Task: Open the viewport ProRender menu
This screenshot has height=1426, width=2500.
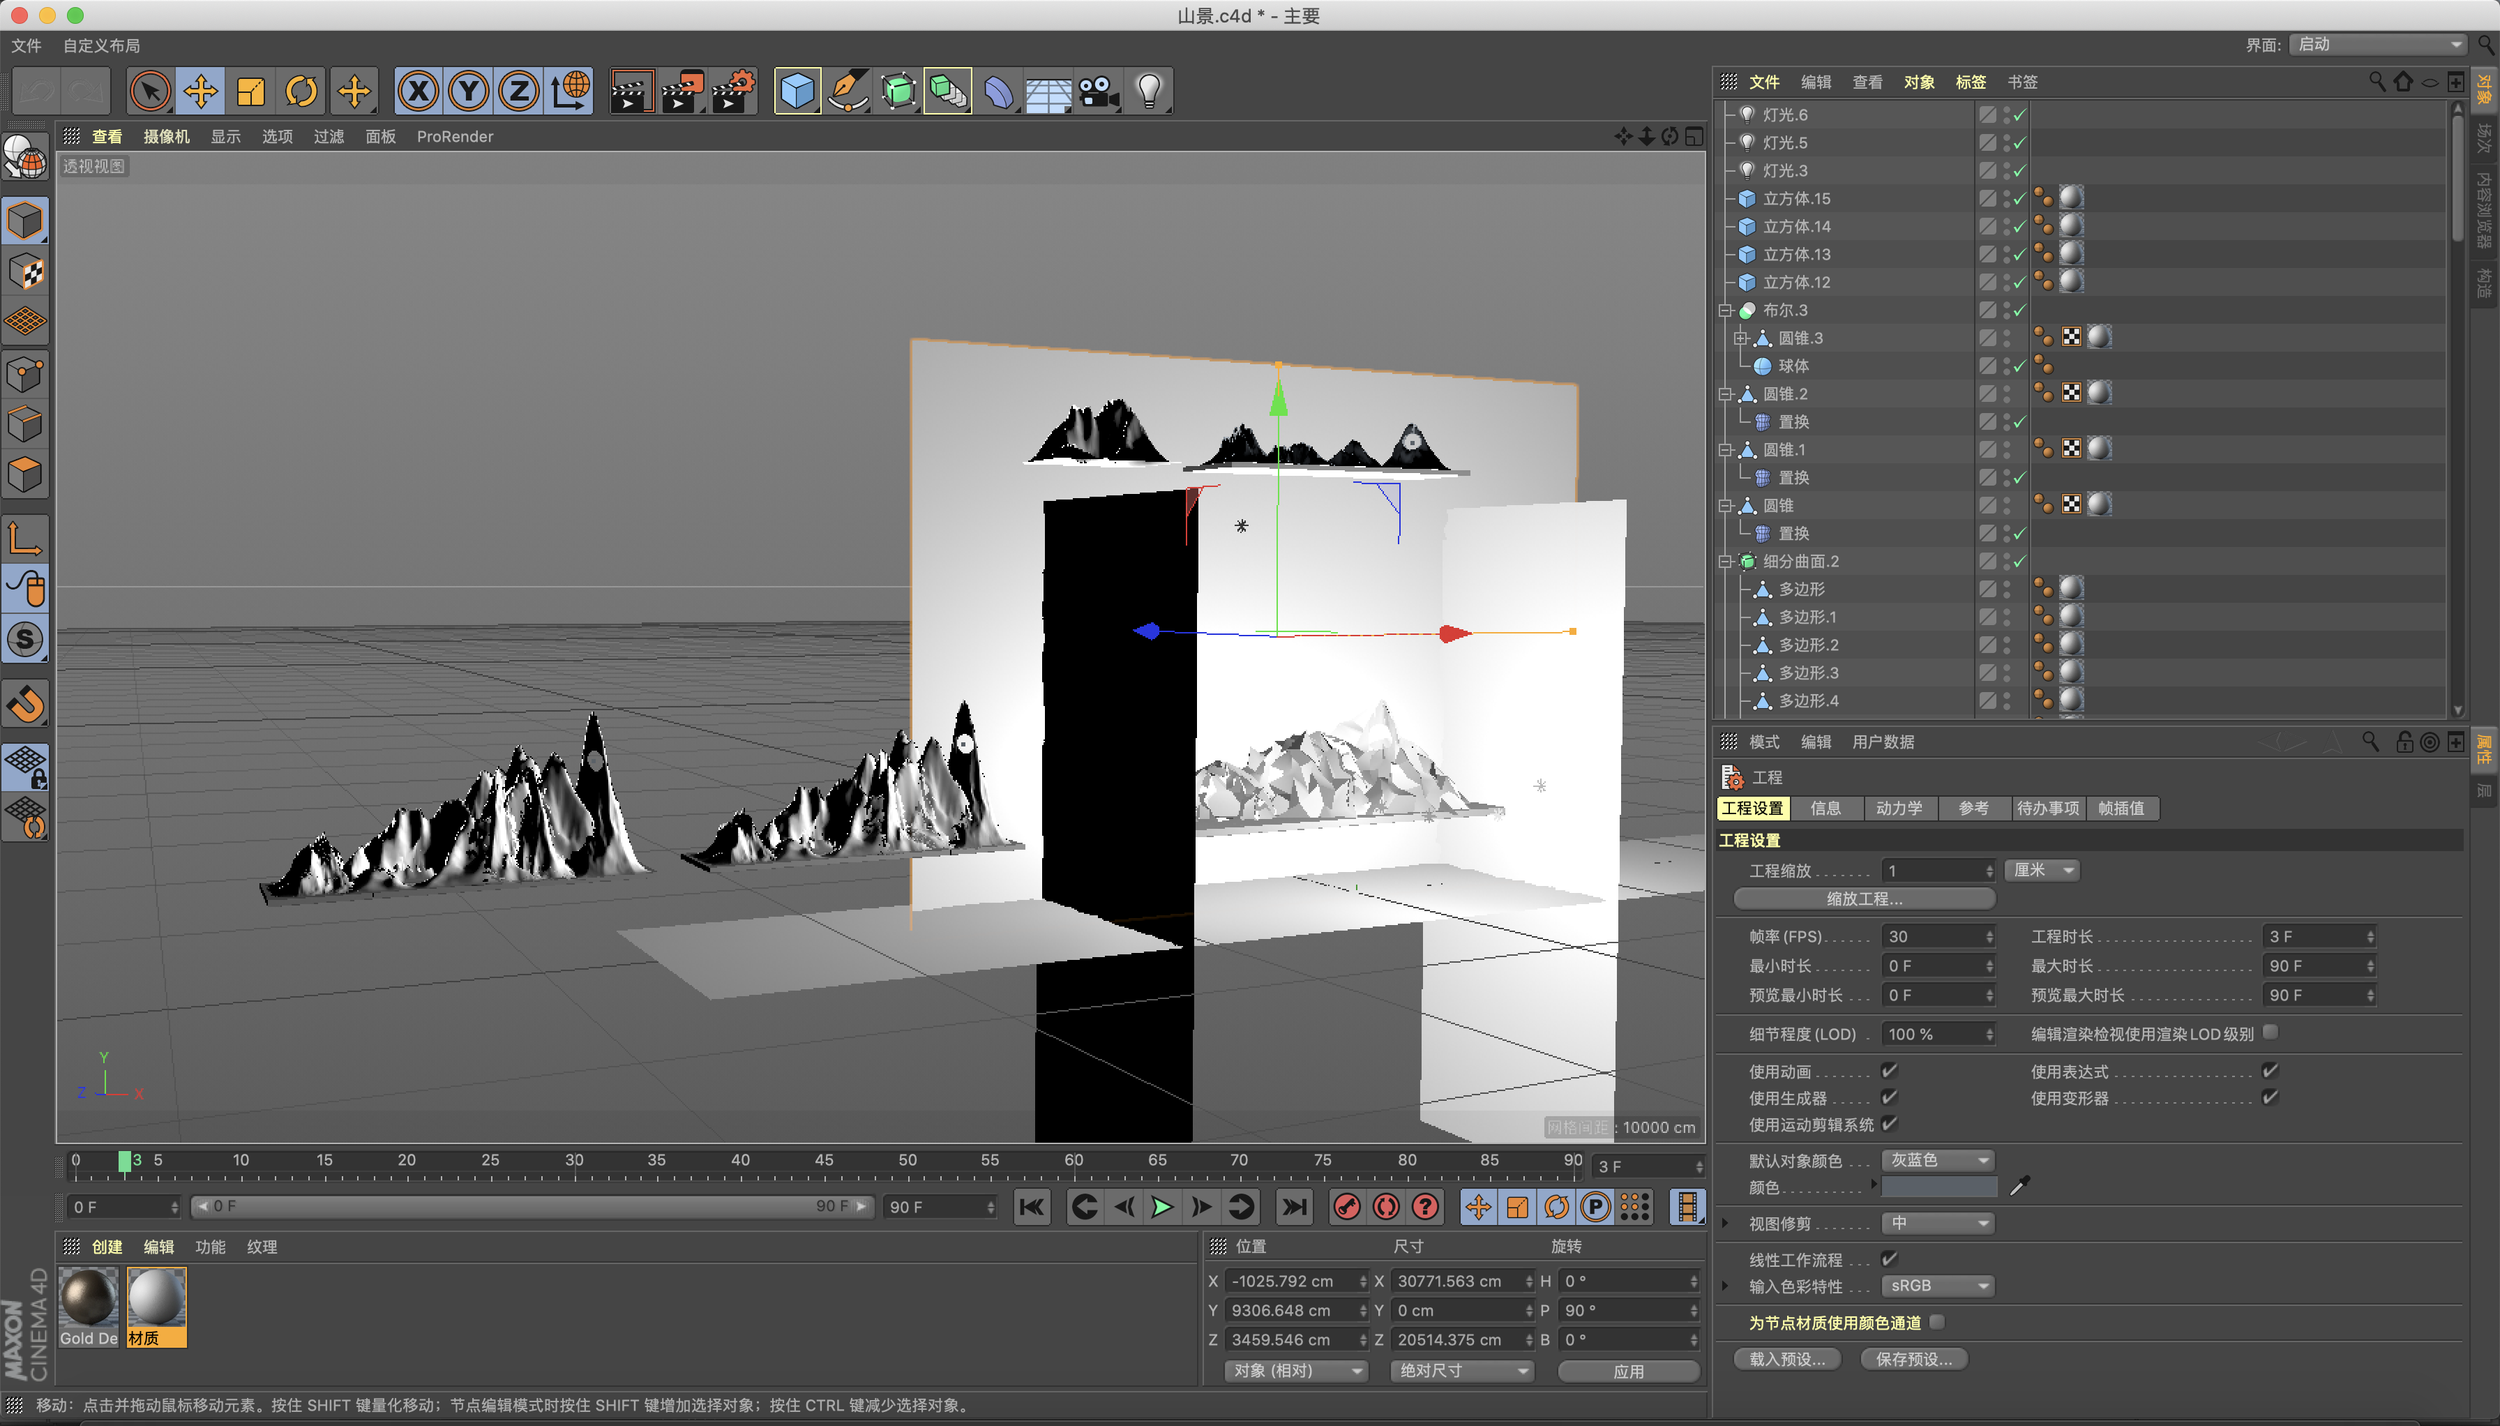Action: (x=455, y=137)
